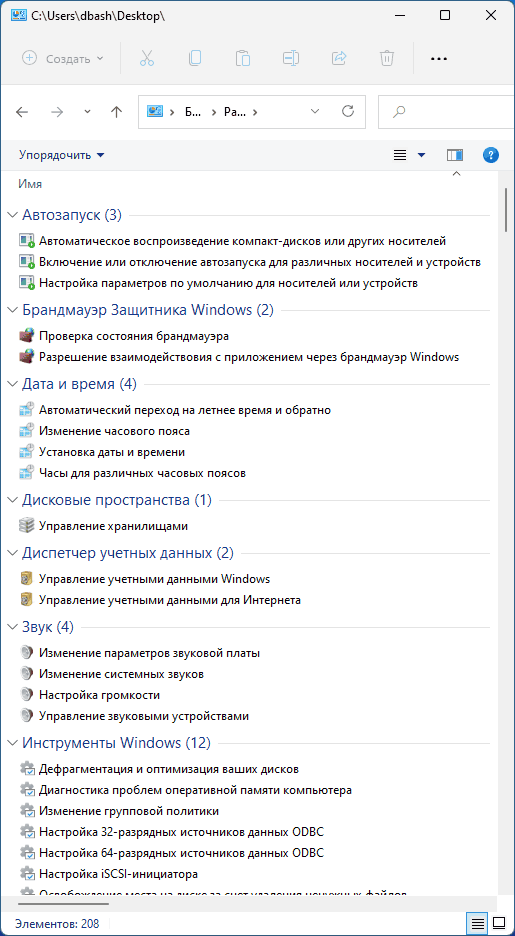Image resolution: width=515 pixels, height=936 pixels.
Task: Open Часы для различных часовых поясов
Action: coord(143,473)
